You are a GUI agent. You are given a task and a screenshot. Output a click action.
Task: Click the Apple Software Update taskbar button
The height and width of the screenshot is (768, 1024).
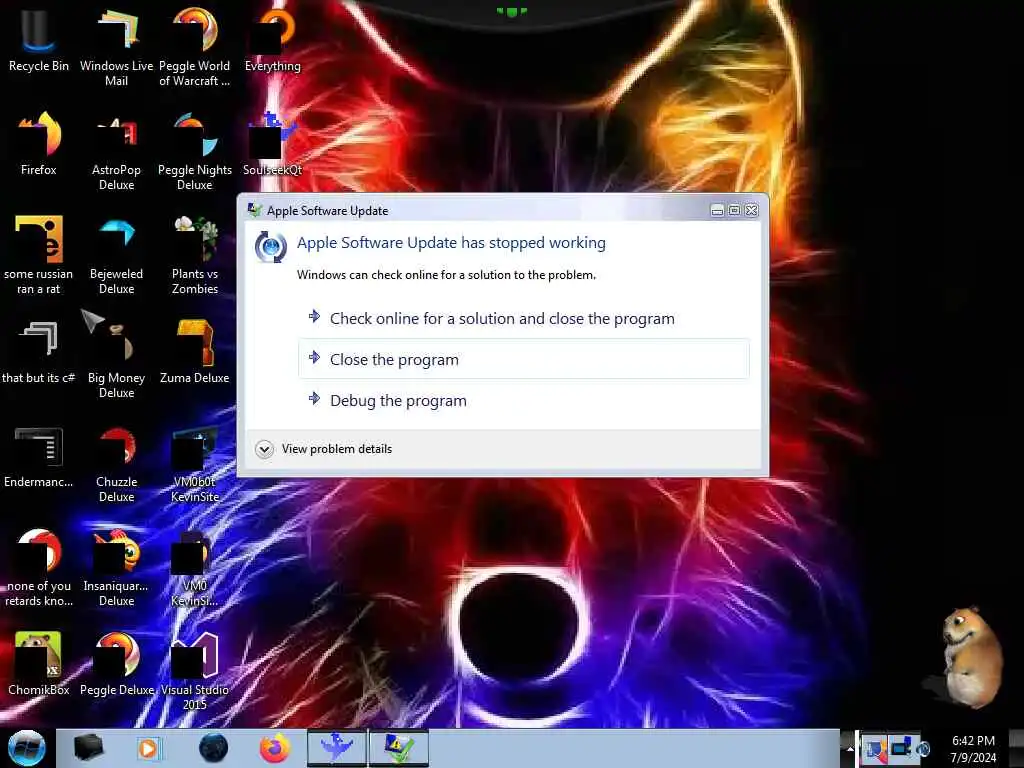click(x=399, y=748)
